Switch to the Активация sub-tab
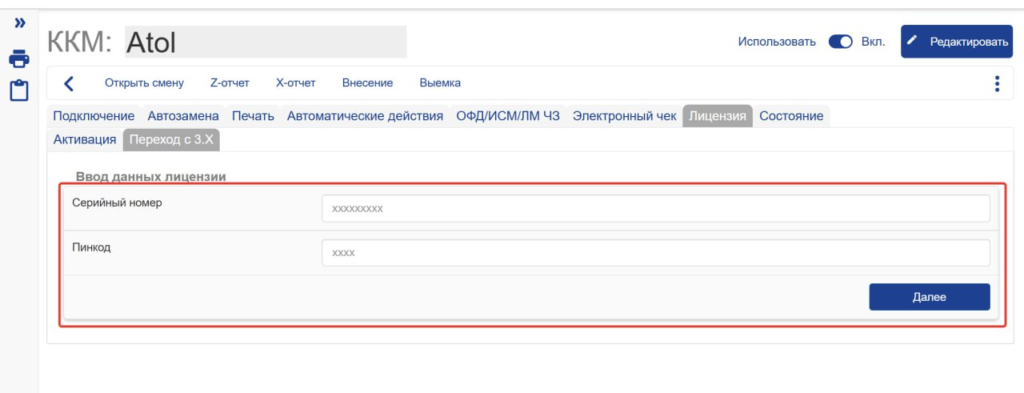The height and width of the screenshot is (393, 1024). pos(85,140)
